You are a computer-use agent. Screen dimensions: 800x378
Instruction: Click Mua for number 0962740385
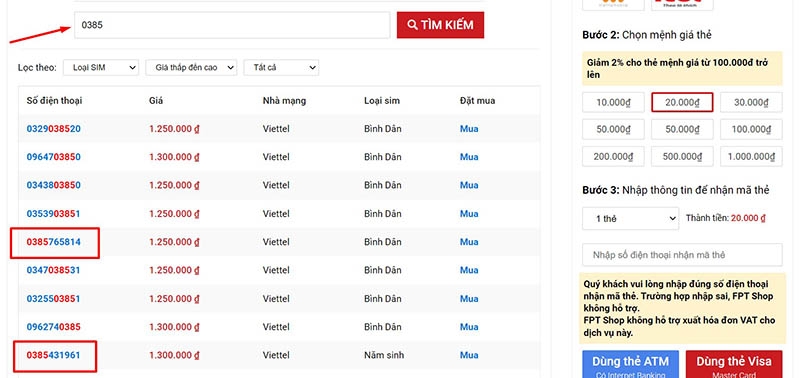(x=469, y=326)
